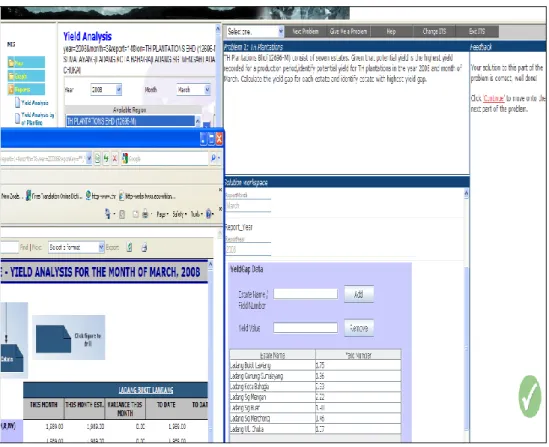Click the feeds icon in browser command bar
Image resolution: width=549 pixels, height=447 pixels.
coord(122,214)
